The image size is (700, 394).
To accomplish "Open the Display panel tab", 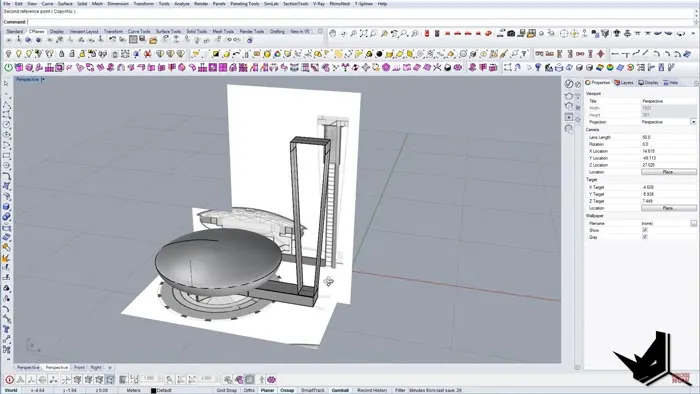I will [648, 83].
